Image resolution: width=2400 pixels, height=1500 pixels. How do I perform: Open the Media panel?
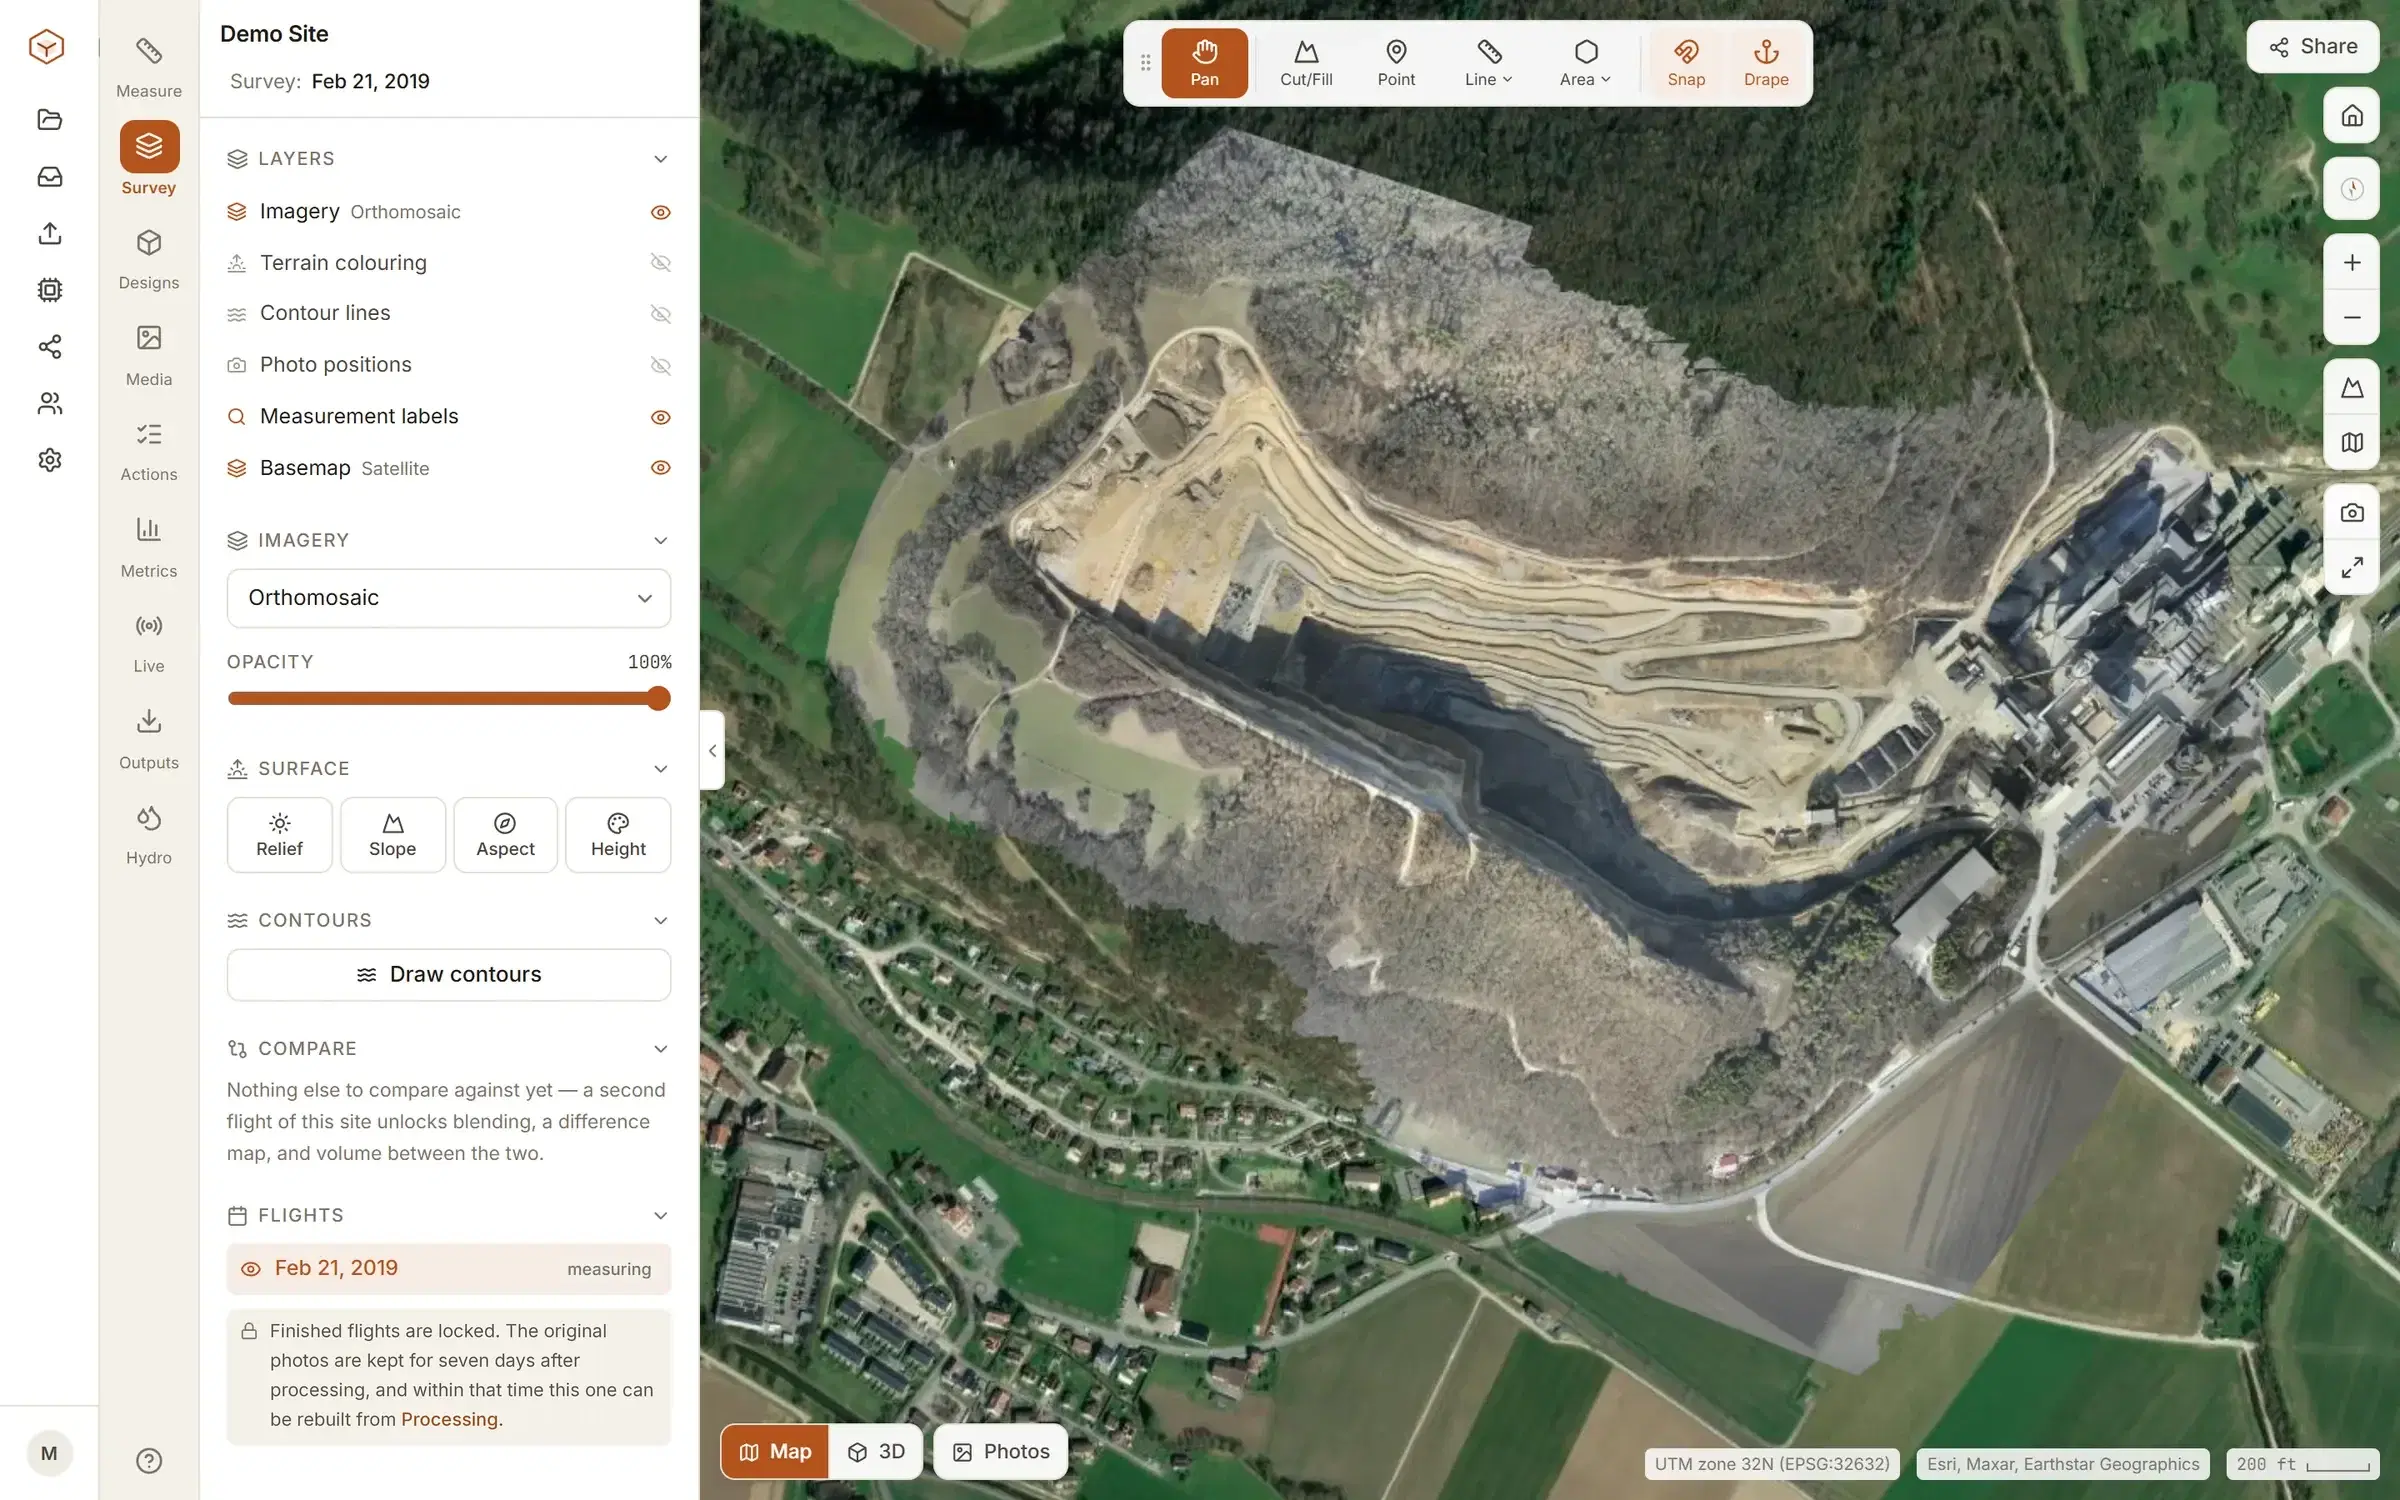149,356
